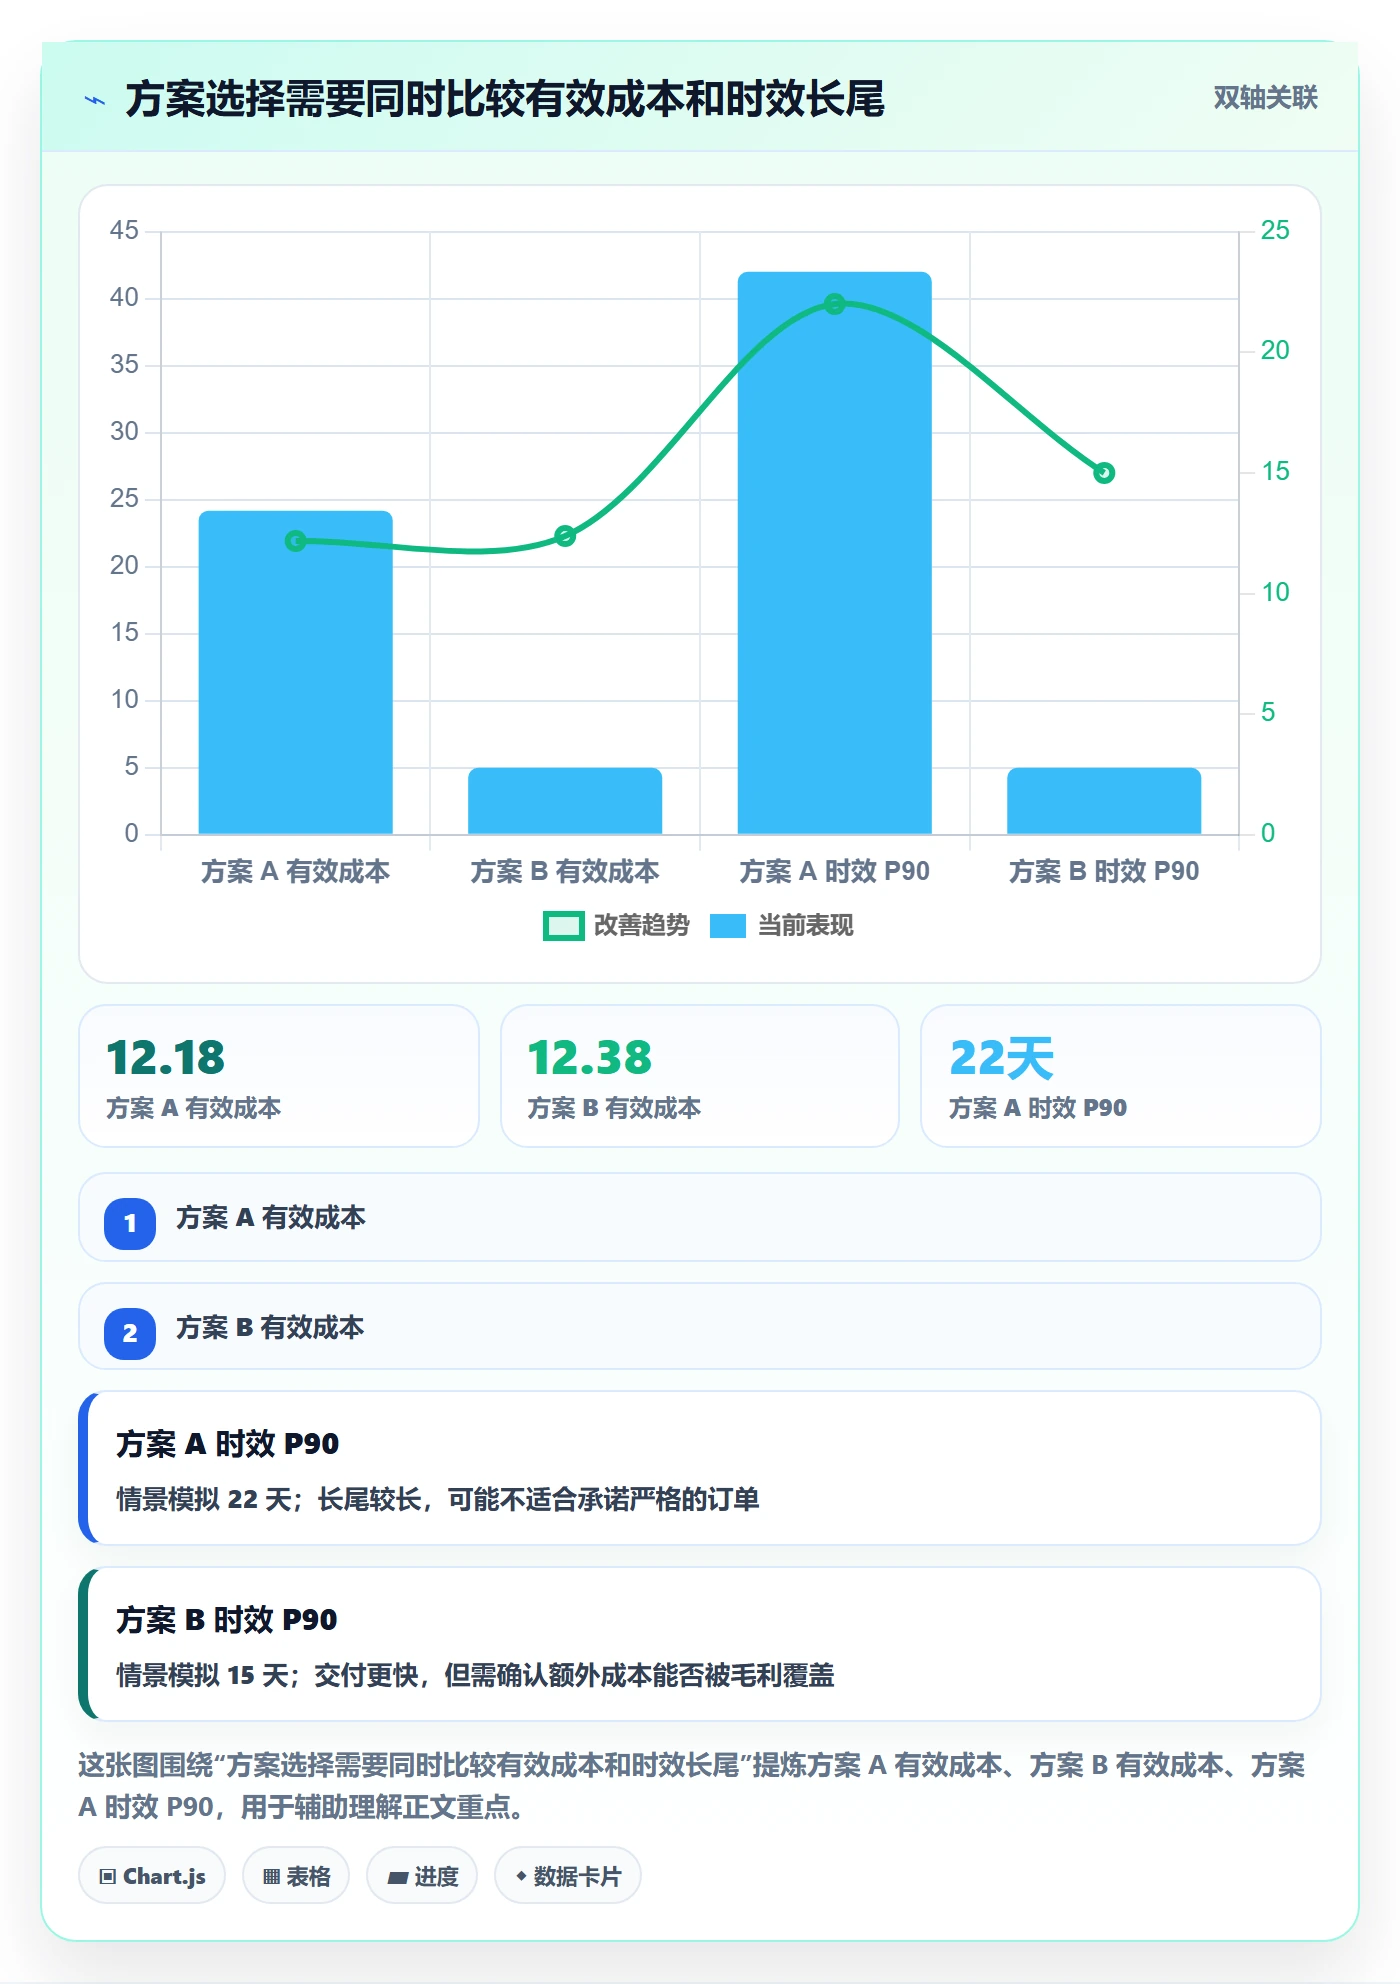The height and width of the screenshot is (1984, 1400).
Task: Click x-axis label 方案 A 时效 P90
Action: pos(835,872)
